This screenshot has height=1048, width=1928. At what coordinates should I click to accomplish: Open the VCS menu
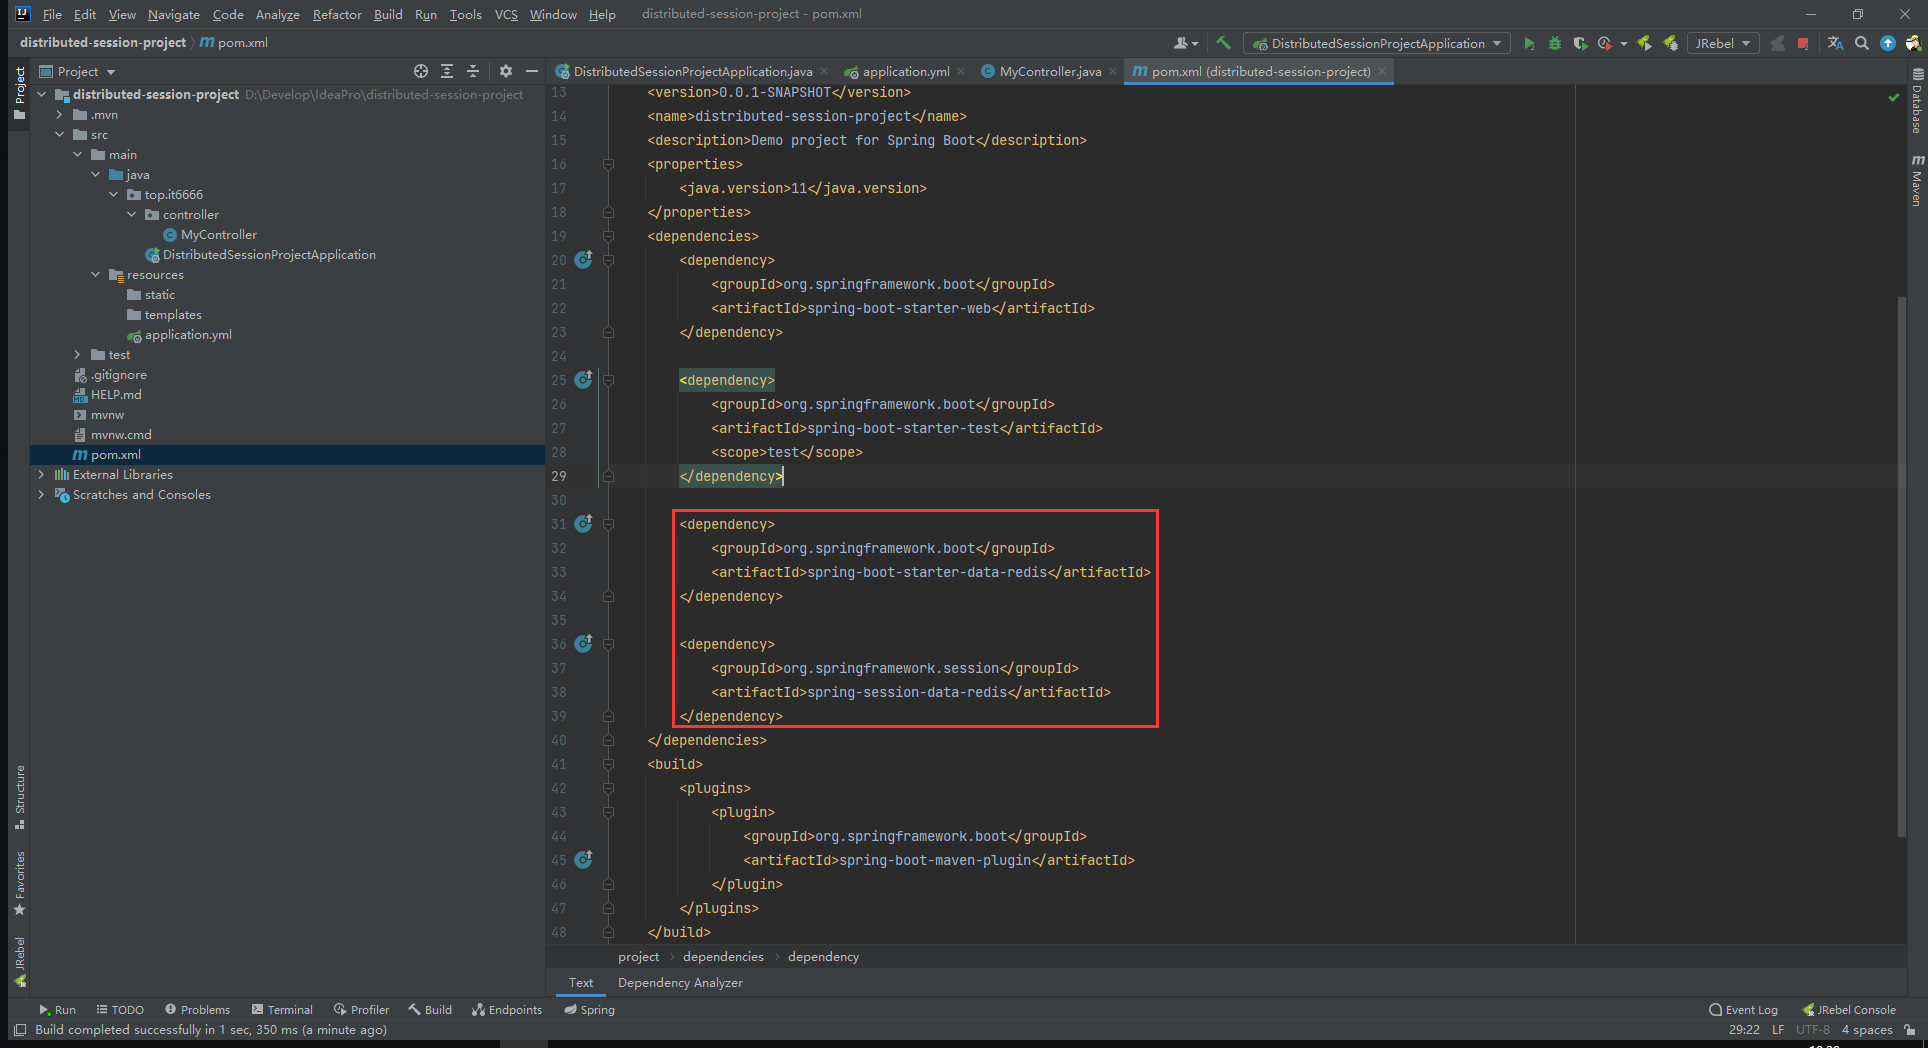point(506,14)
